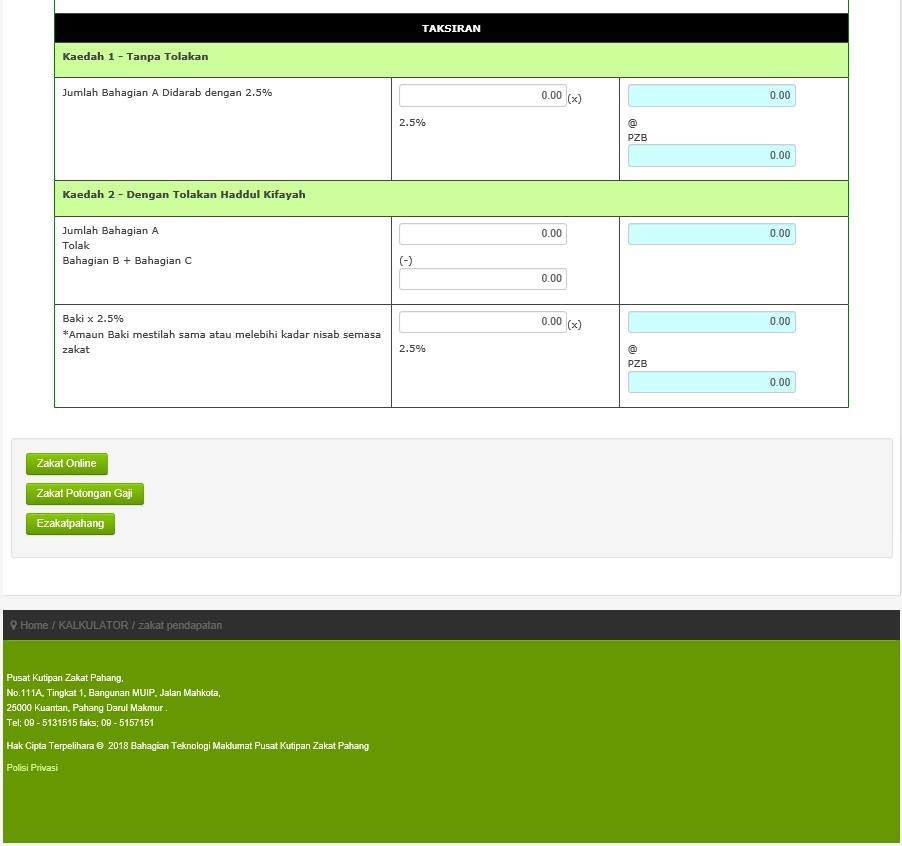Click Kaedah 1 blue result field
Screen dimensions: 902x846
coord(712,95)
